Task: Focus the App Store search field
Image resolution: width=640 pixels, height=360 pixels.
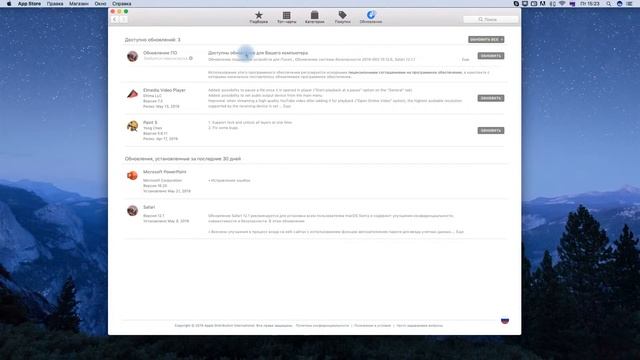Action: [x=490, y=19]
